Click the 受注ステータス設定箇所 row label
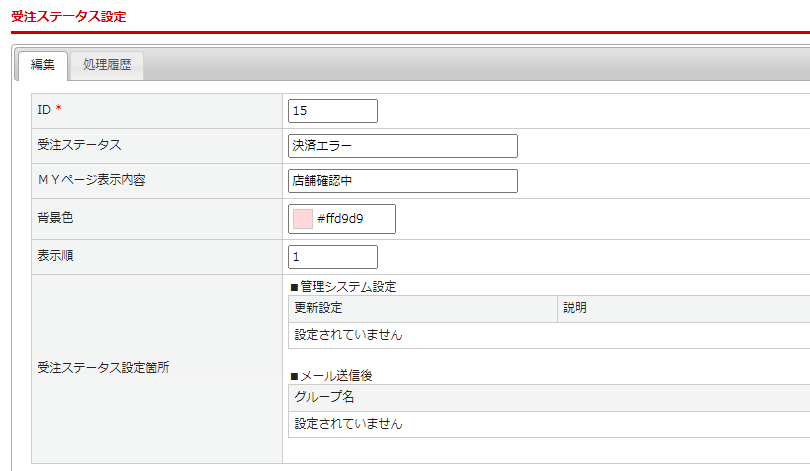810x471 pixels. (103, 367)
